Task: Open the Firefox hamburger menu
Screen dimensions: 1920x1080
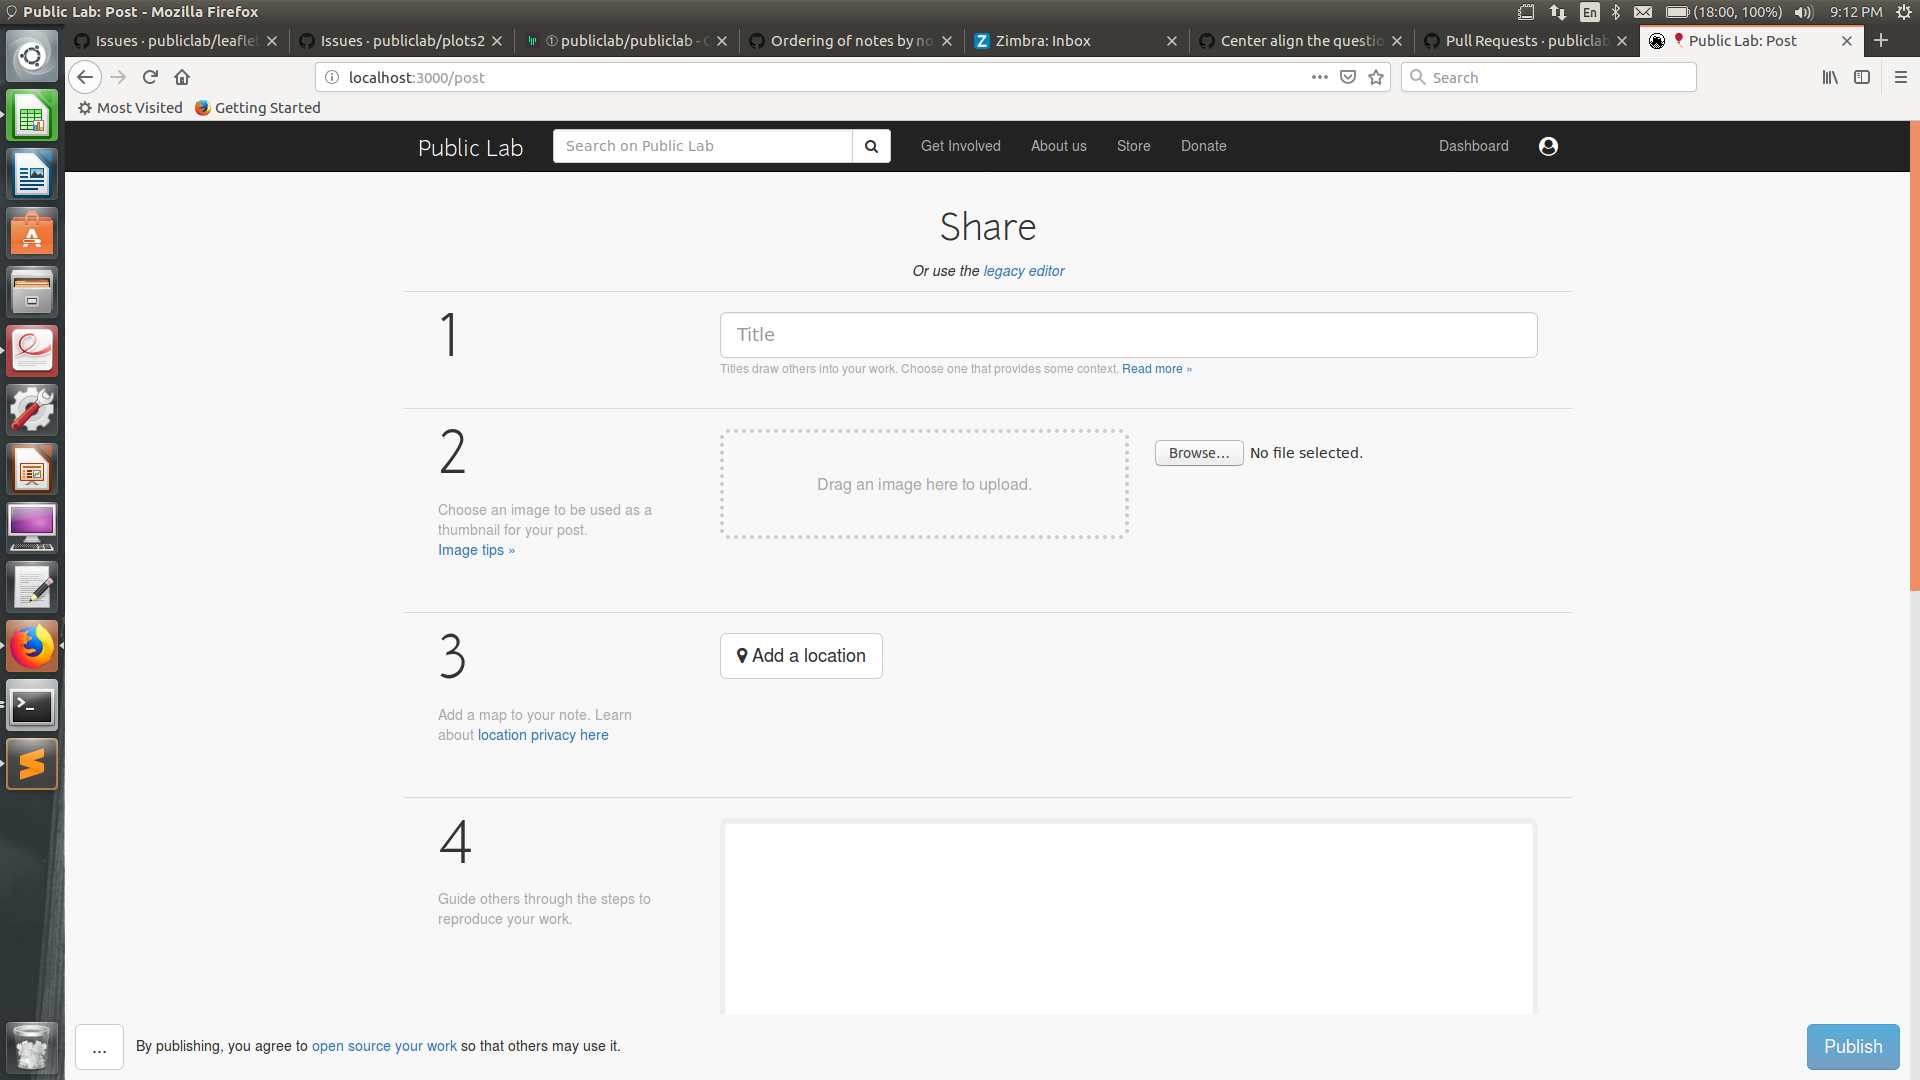Action: tap(1900, 77)
